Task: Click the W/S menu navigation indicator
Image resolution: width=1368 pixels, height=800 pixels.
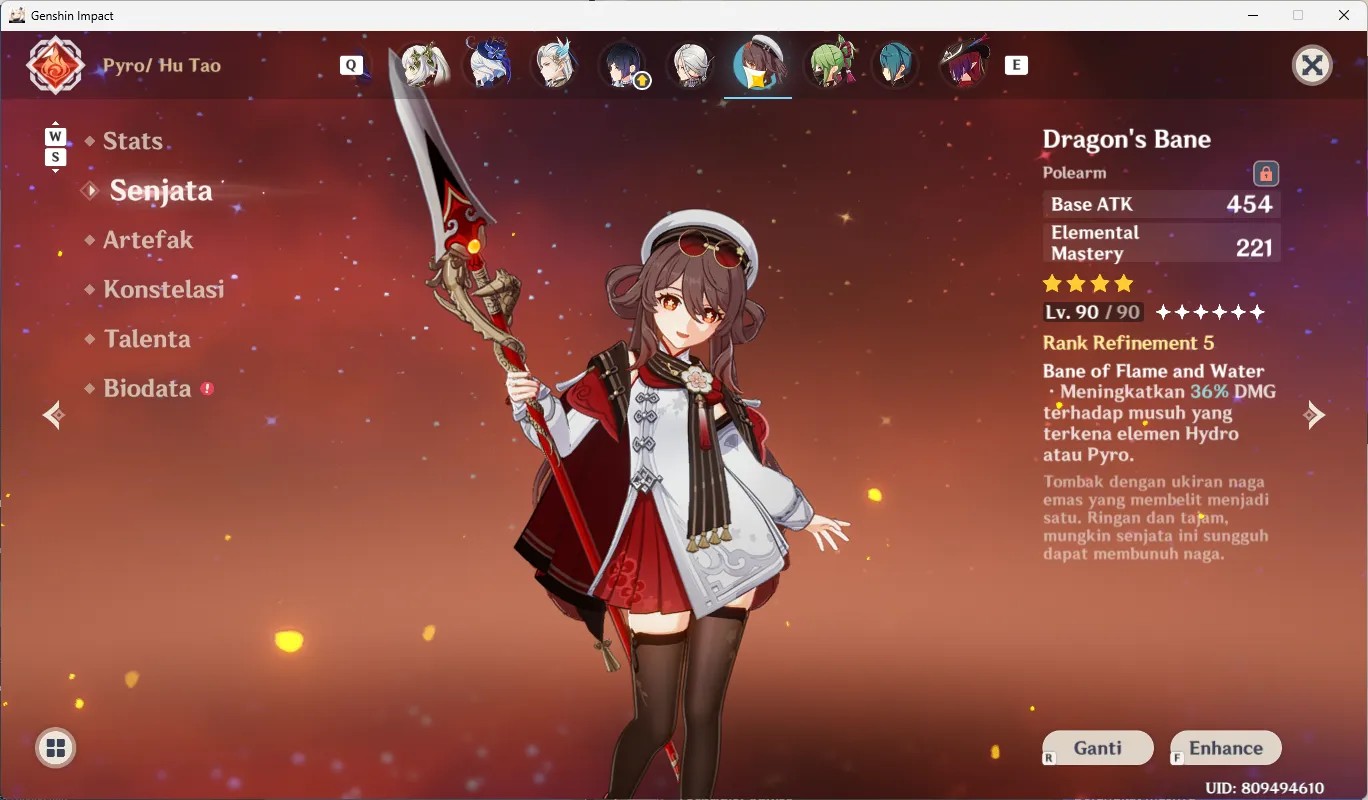Action: [x=55, y=147]
